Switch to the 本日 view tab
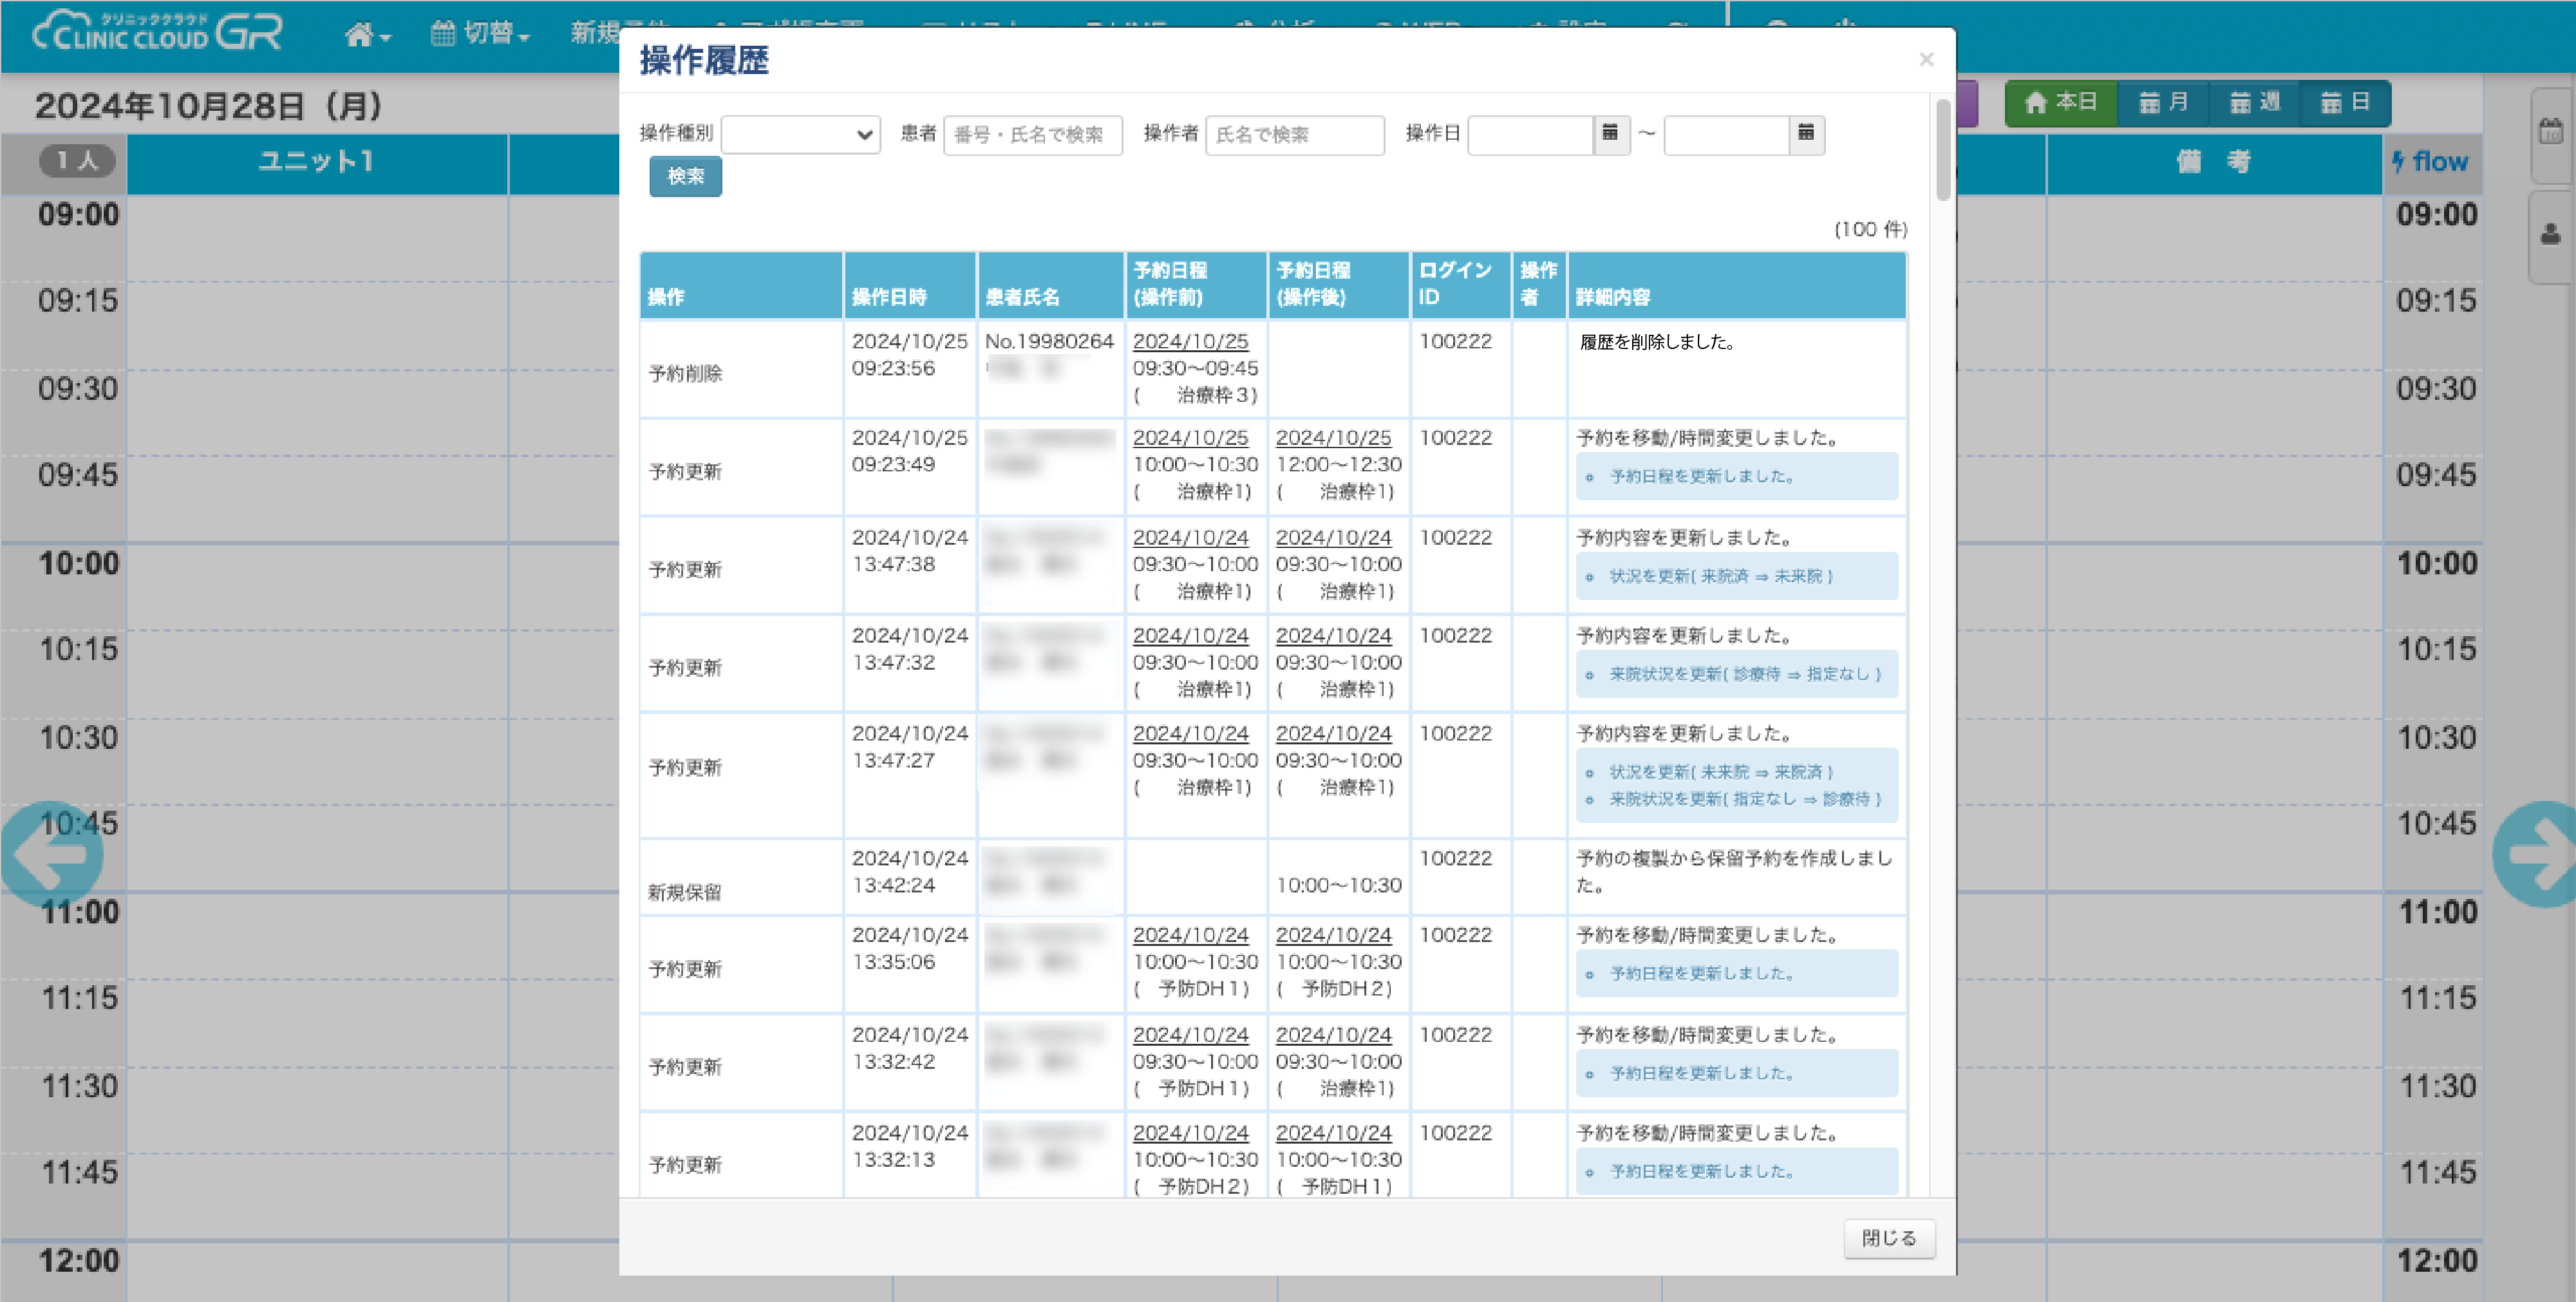 click(2060, 103)
